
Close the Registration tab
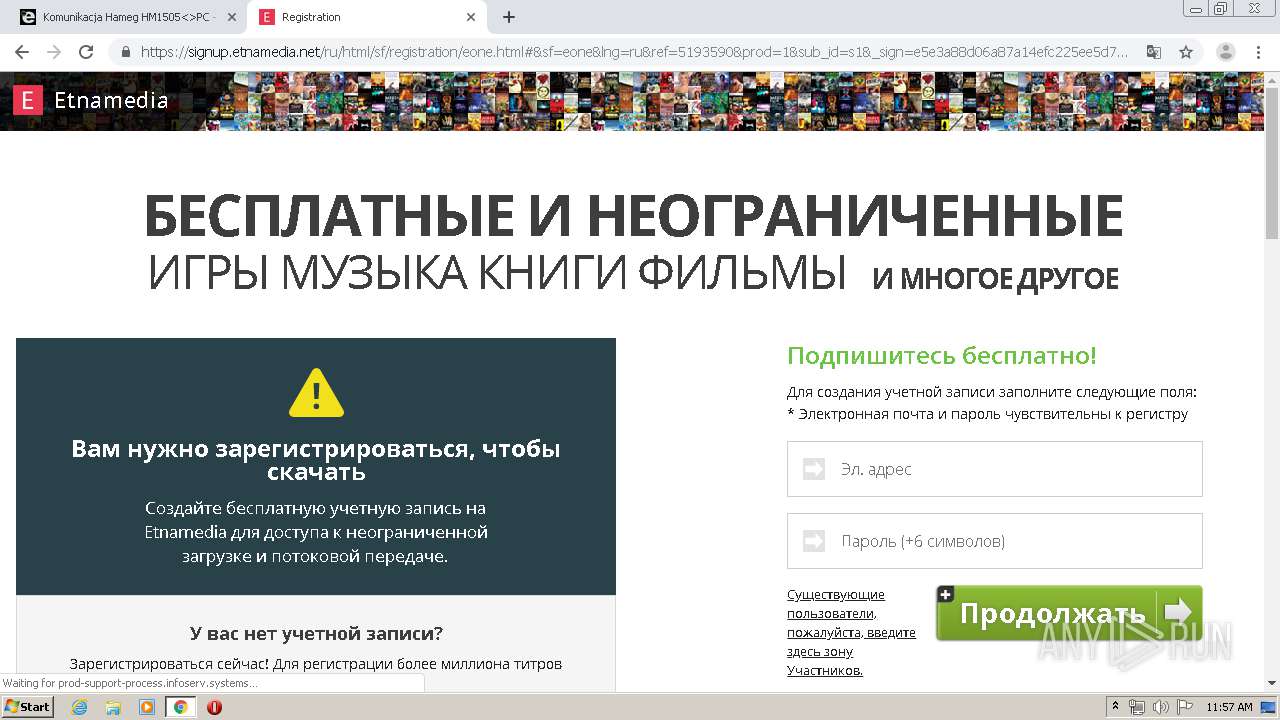point(472,17)
